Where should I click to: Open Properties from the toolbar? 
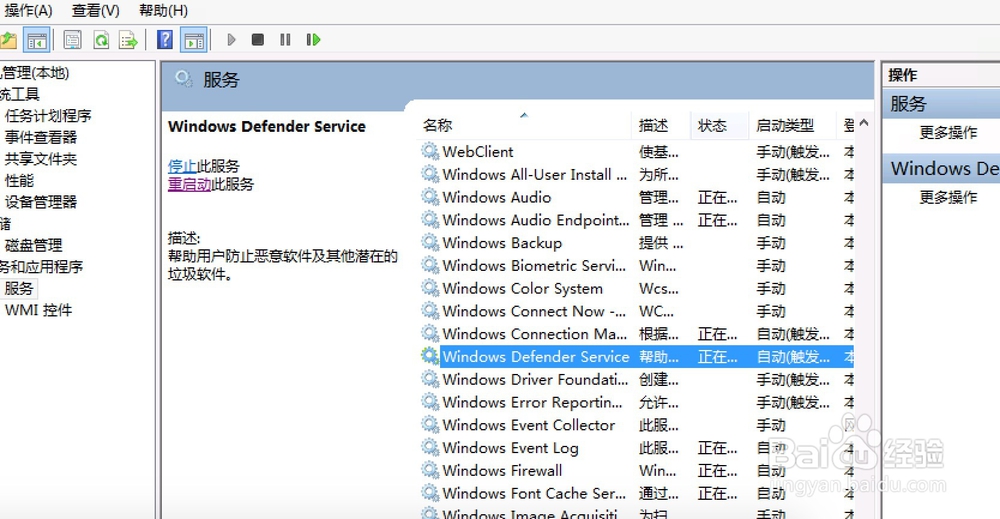coord(73,40)
